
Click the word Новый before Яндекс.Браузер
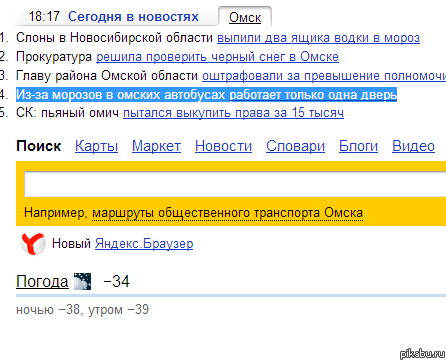tap(71, 244)
